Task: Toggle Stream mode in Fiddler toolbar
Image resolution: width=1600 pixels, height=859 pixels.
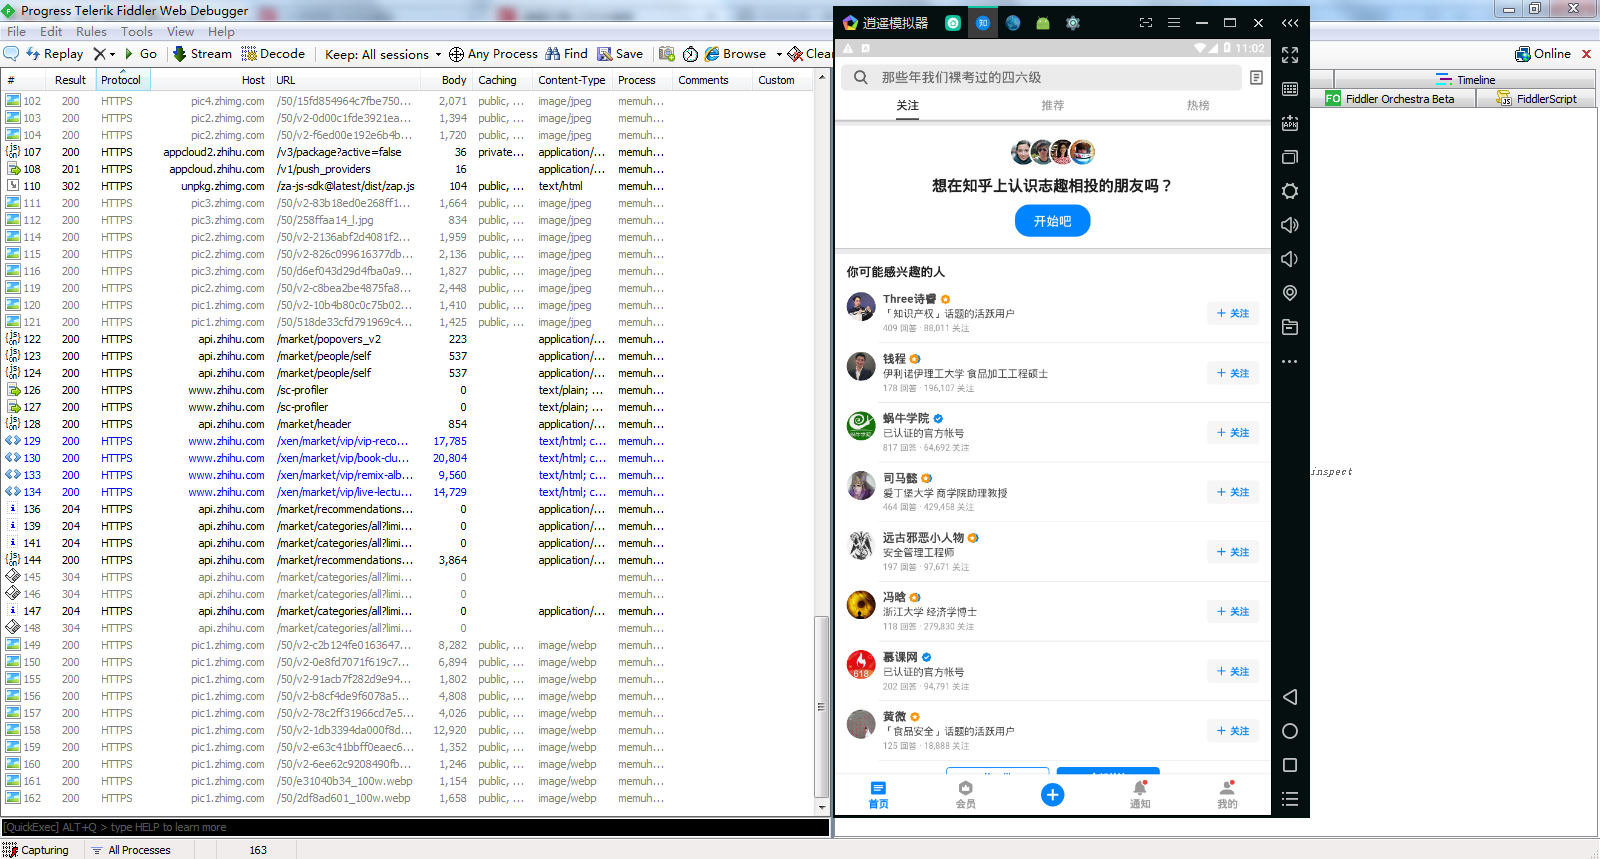Action: coord(202,54)
